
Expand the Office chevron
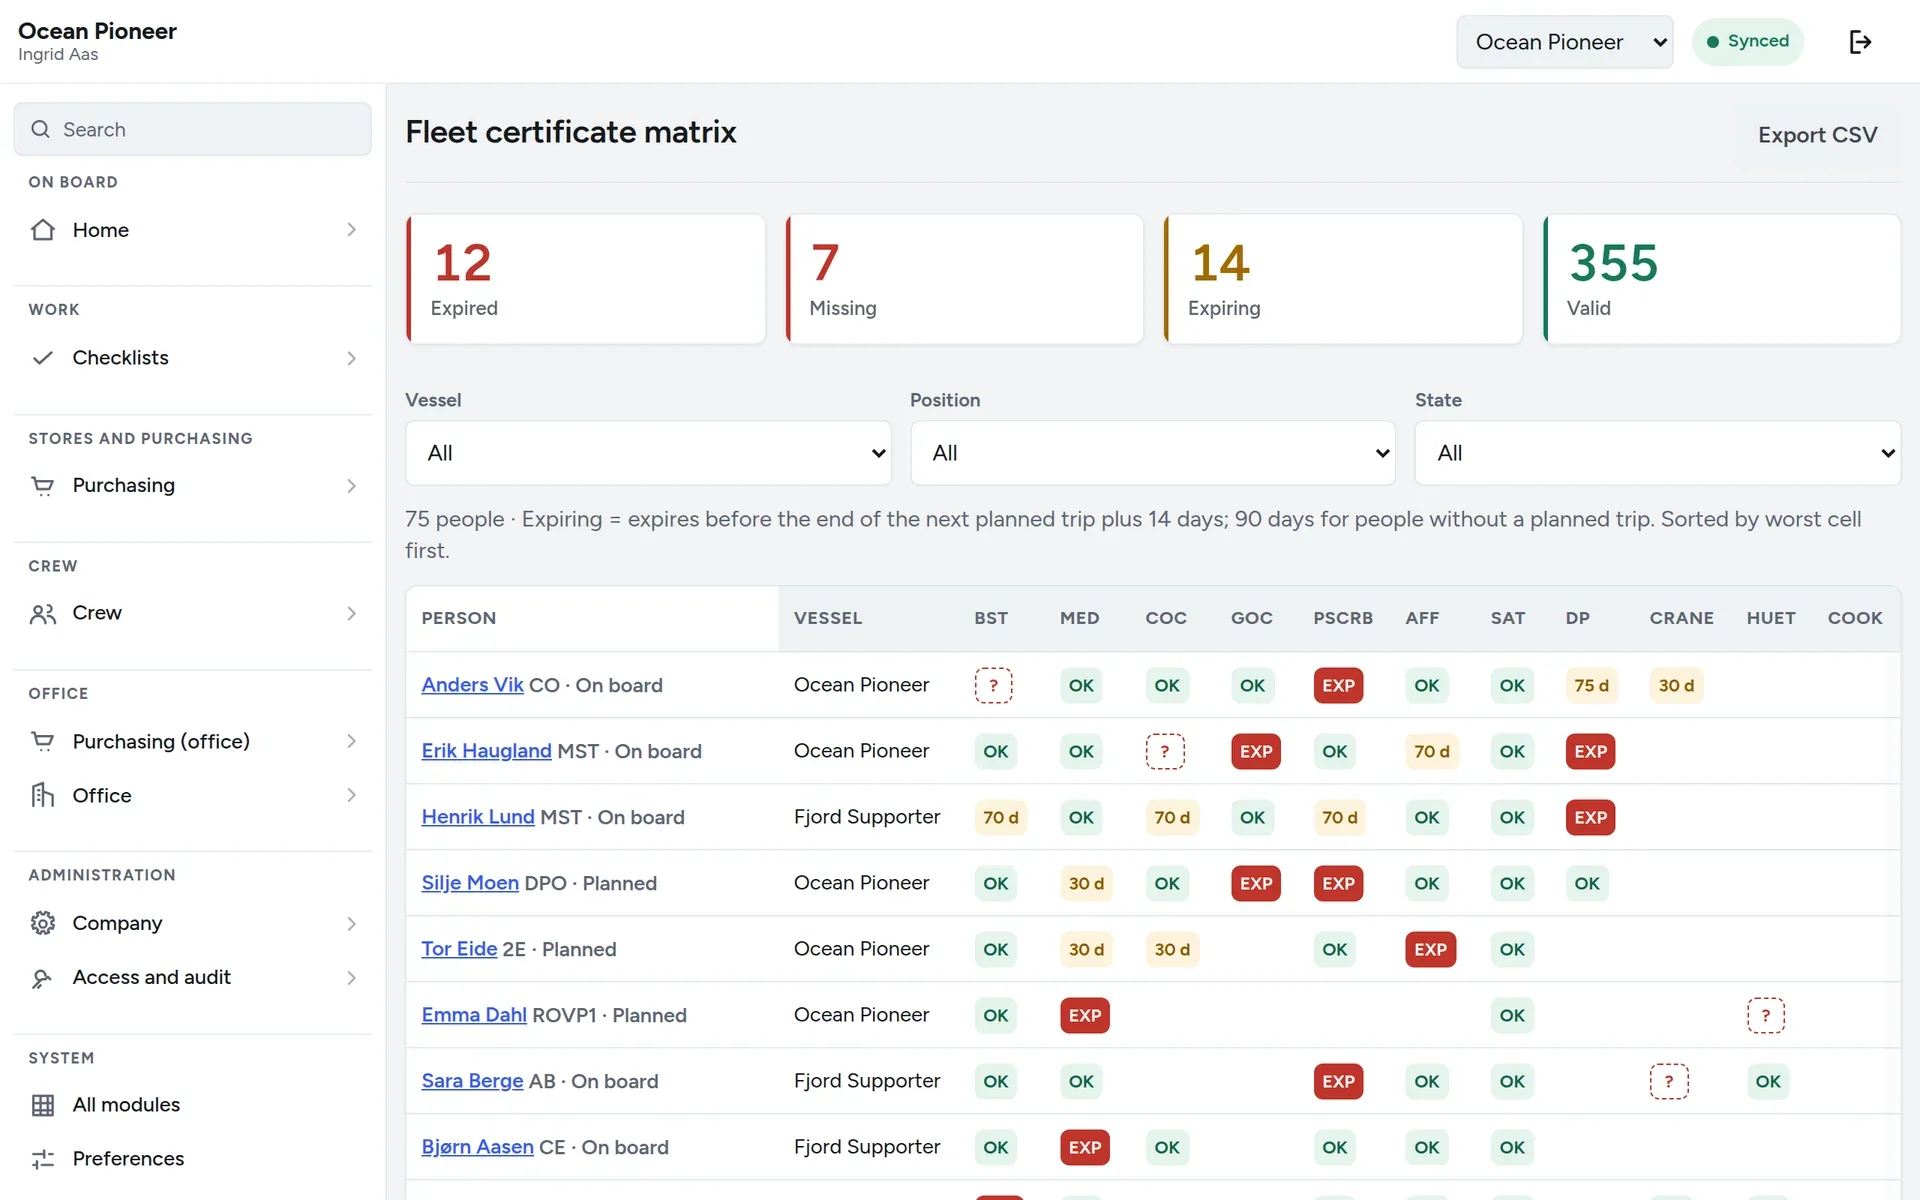coord(351,796)
